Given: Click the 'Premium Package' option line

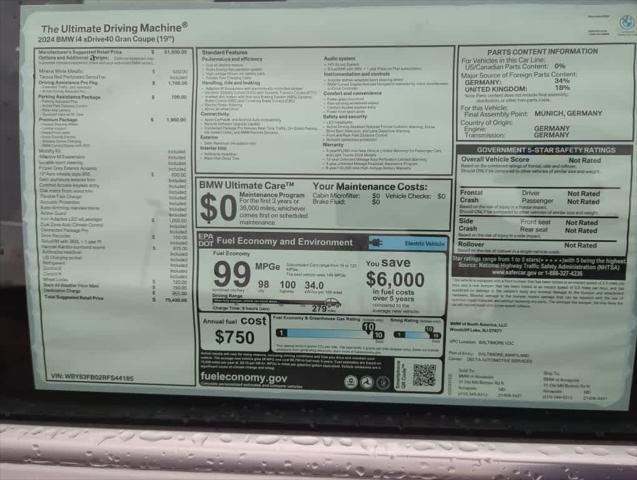Looking at the screenshot, I should [x=113, y=120].
